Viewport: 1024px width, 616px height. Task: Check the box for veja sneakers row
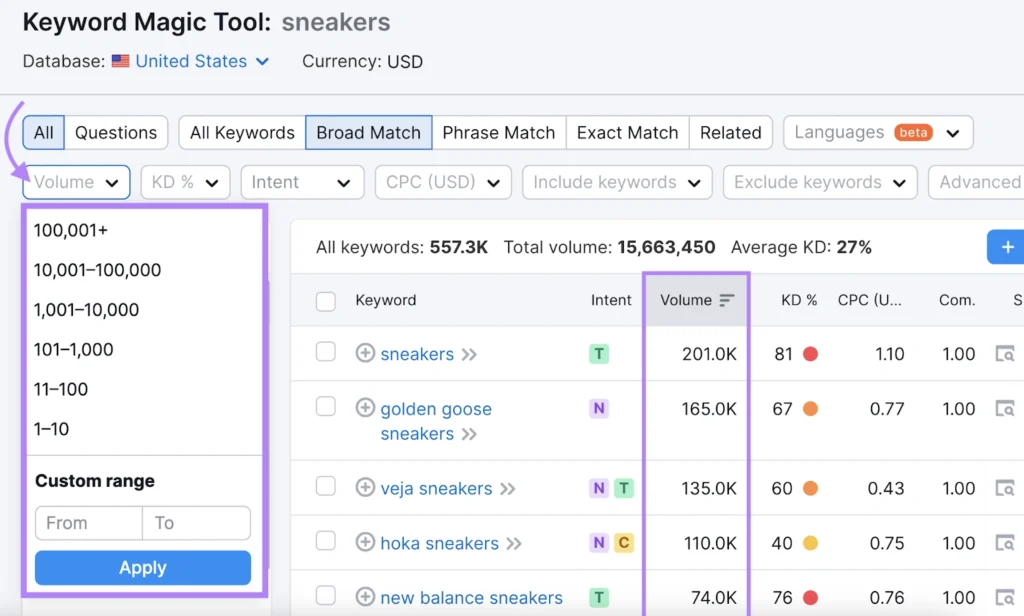point(326,486)
